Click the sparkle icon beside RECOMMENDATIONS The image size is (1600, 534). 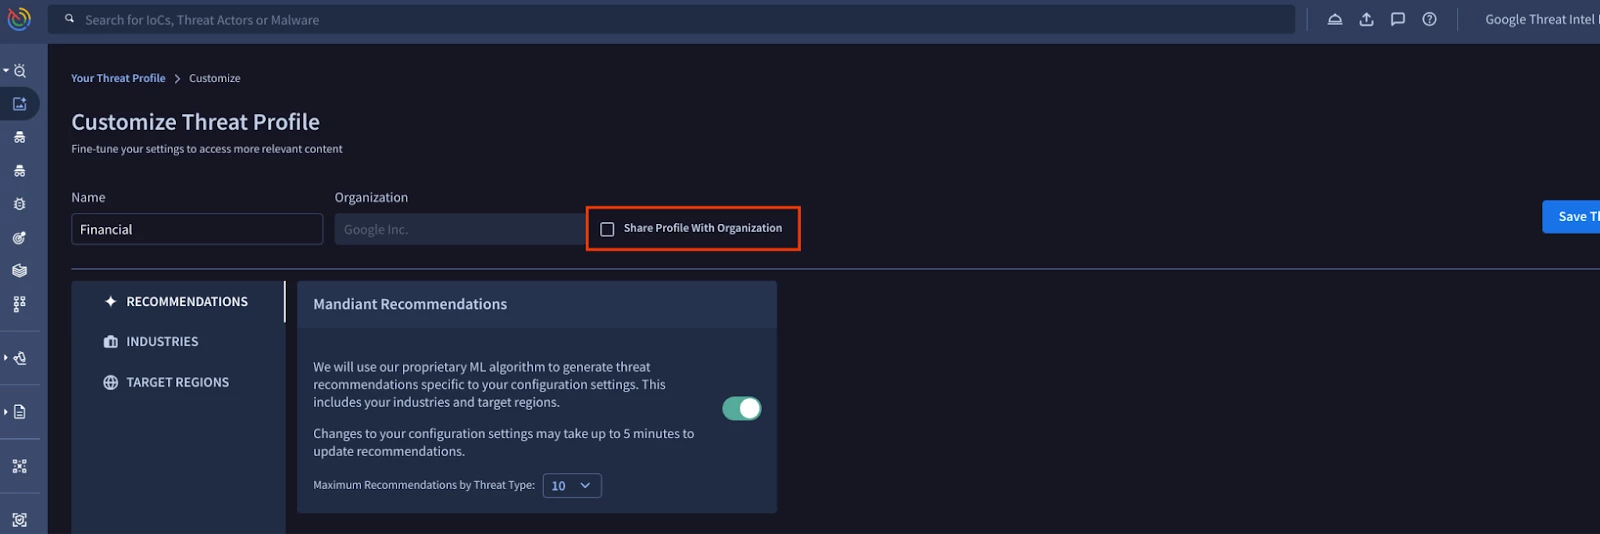click(x=110, y=301)
